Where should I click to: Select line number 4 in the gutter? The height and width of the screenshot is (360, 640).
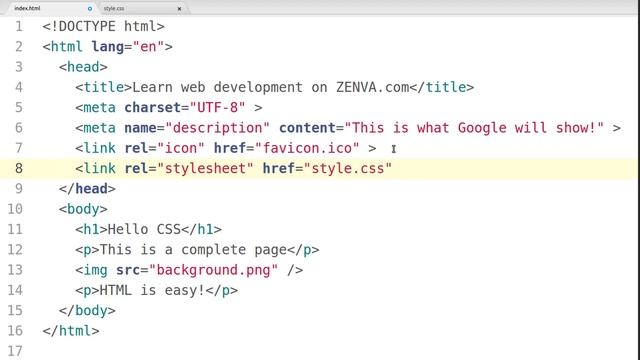click(19, 87)
